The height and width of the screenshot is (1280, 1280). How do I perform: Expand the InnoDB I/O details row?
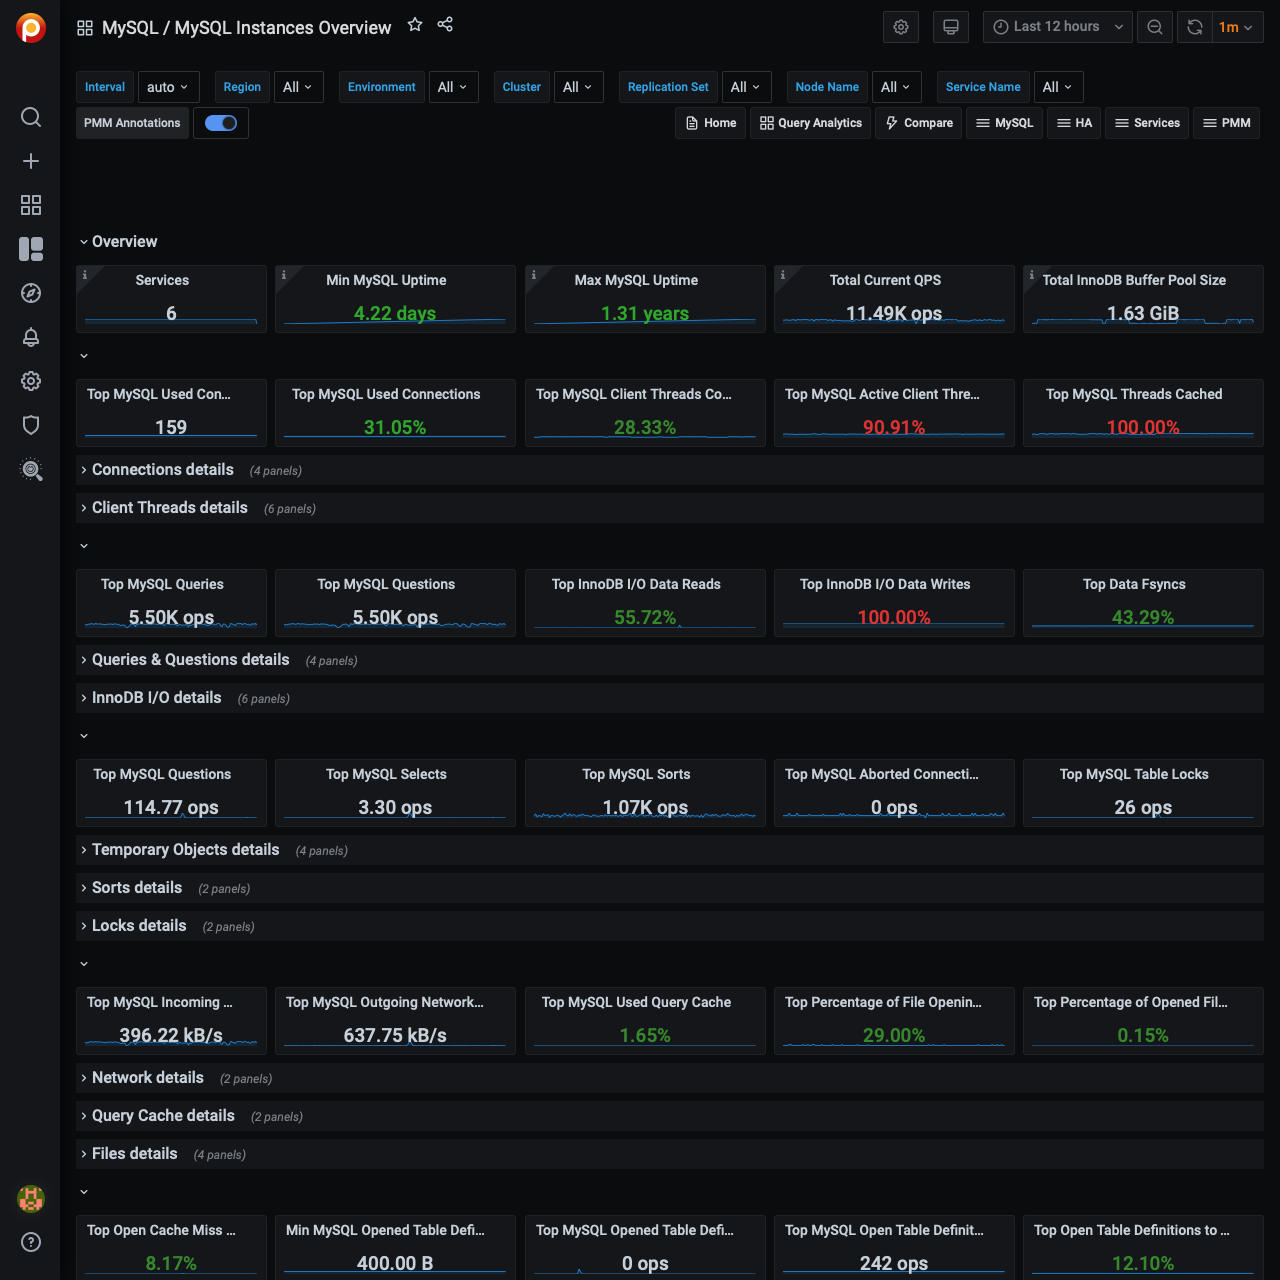[x=157, y=698]
